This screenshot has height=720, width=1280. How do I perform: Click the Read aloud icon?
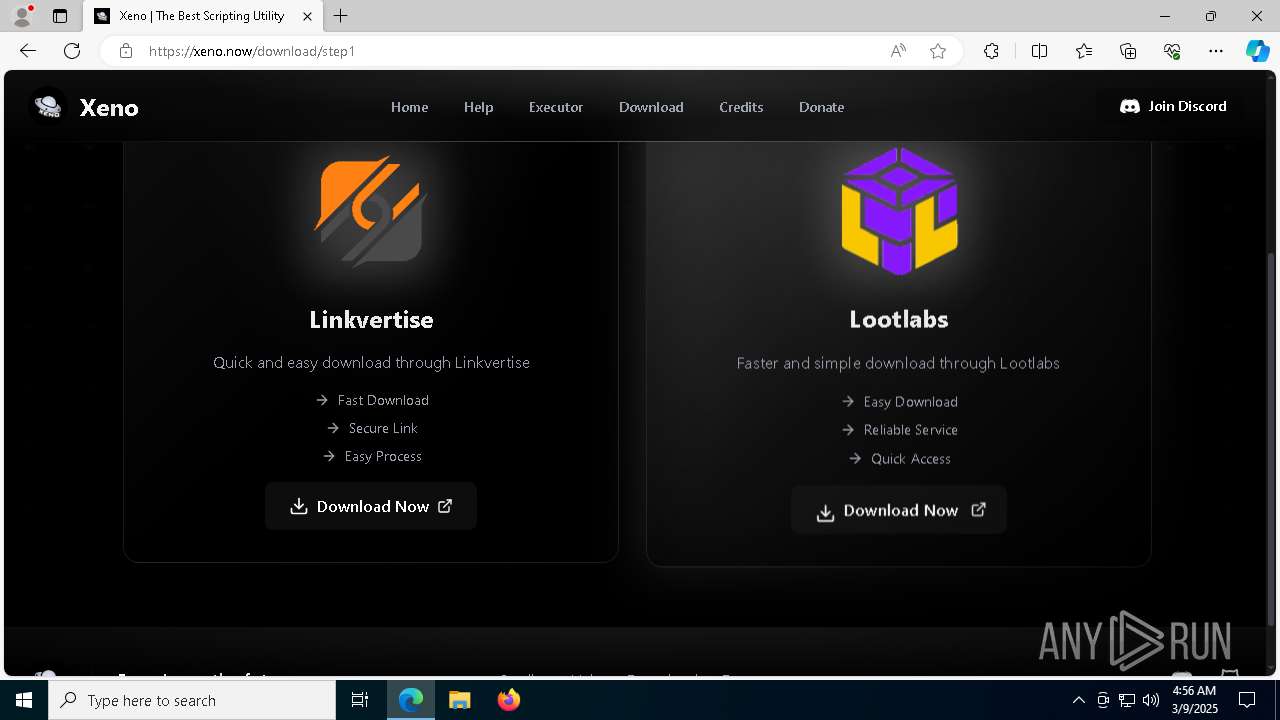click(898, 51)
